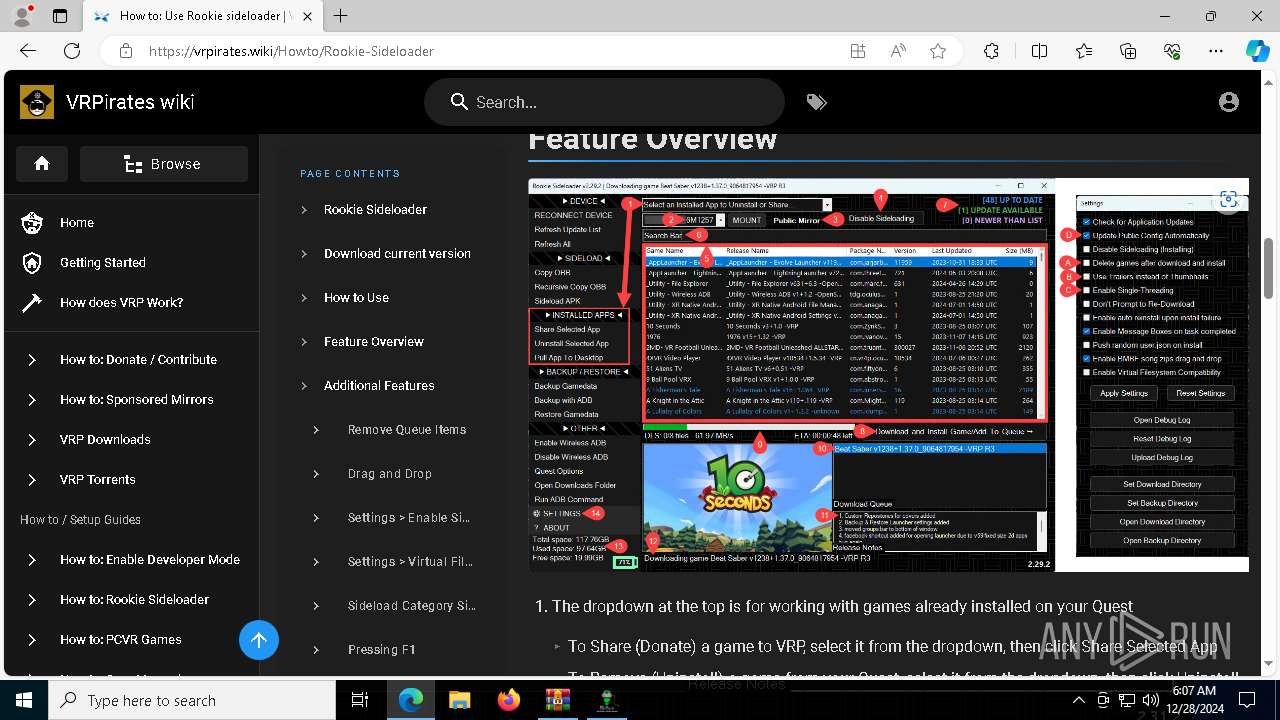Image resolution: width=1280 pixels, height=720 pixels.
Task: Open WinRAR from taskbar
Action: point(557,700)
